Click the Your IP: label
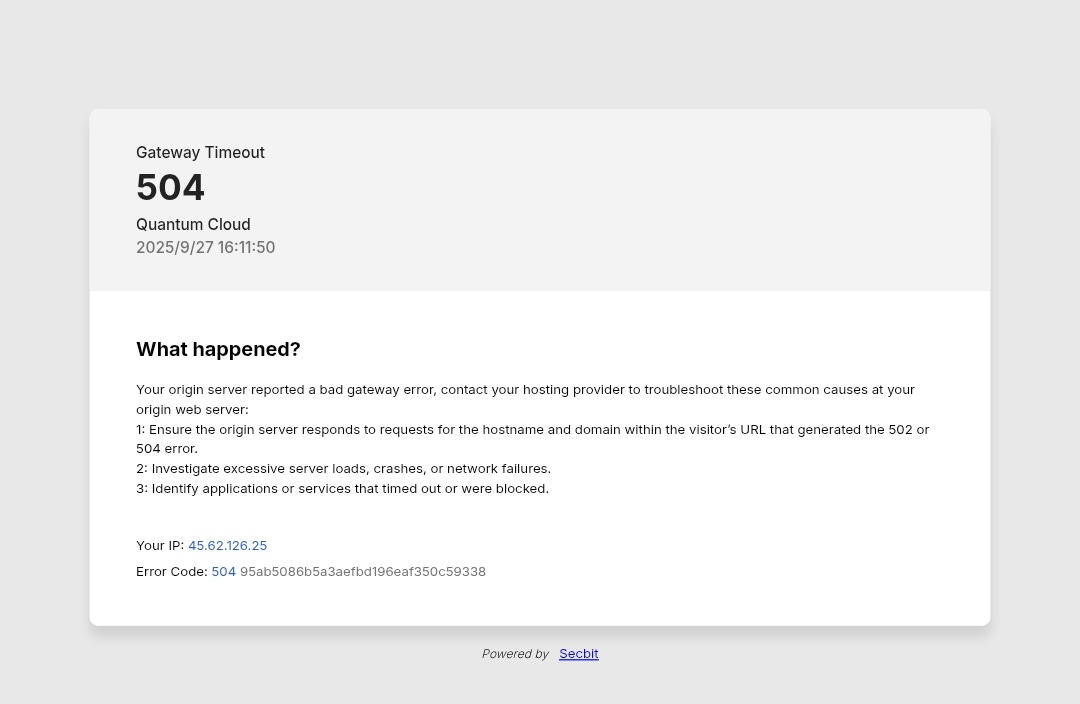Viewport: 1080px width, 704px height. click(x=160, y=546)
